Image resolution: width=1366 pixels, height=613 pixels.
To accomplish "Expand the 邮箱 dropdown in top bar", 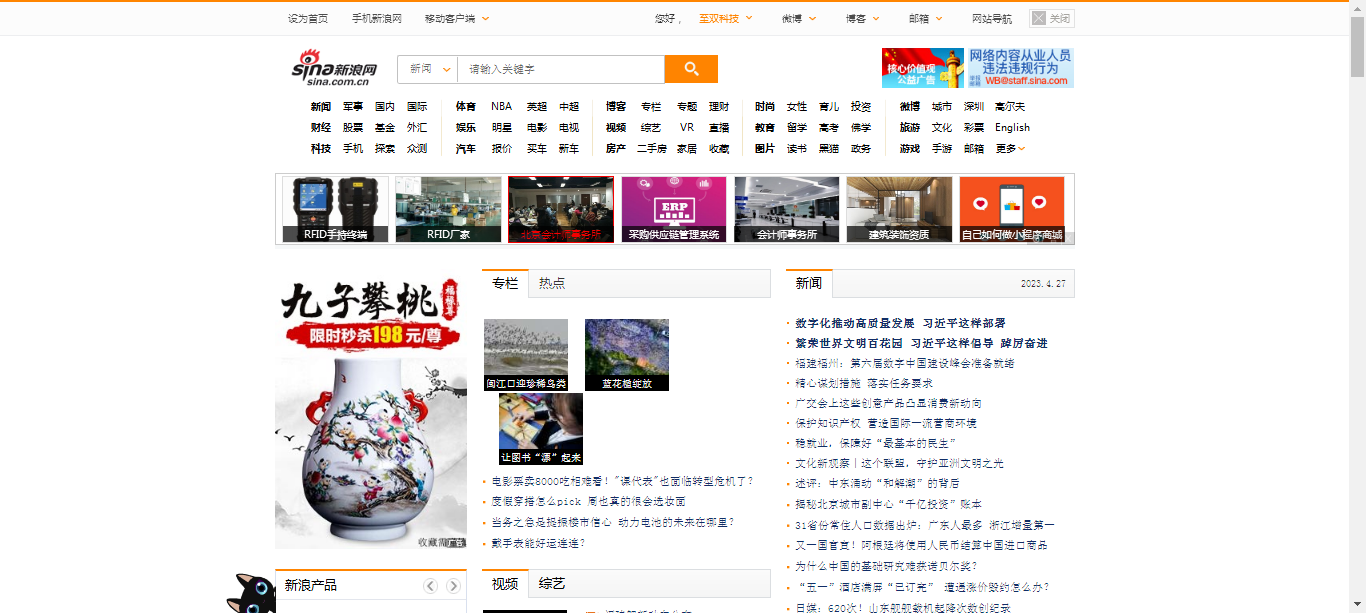I will [926, 18].
